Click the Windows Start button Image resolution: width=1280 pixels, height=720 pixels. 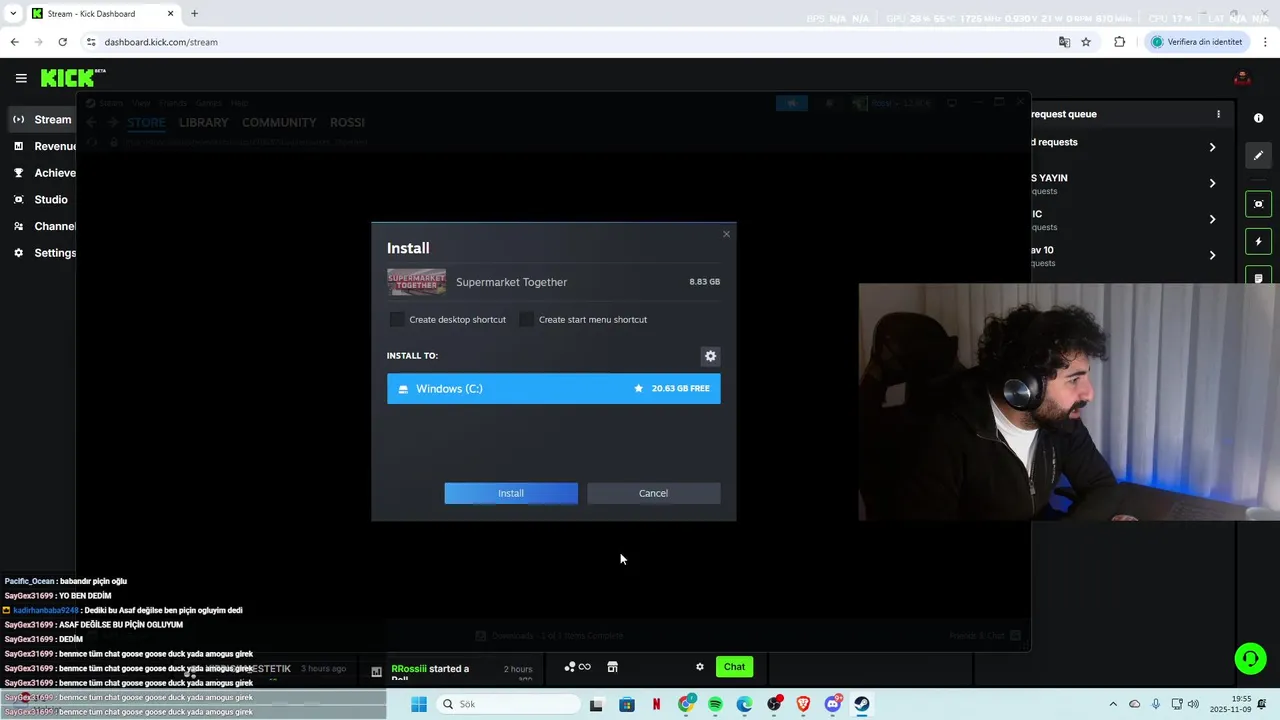click(419, 704)
